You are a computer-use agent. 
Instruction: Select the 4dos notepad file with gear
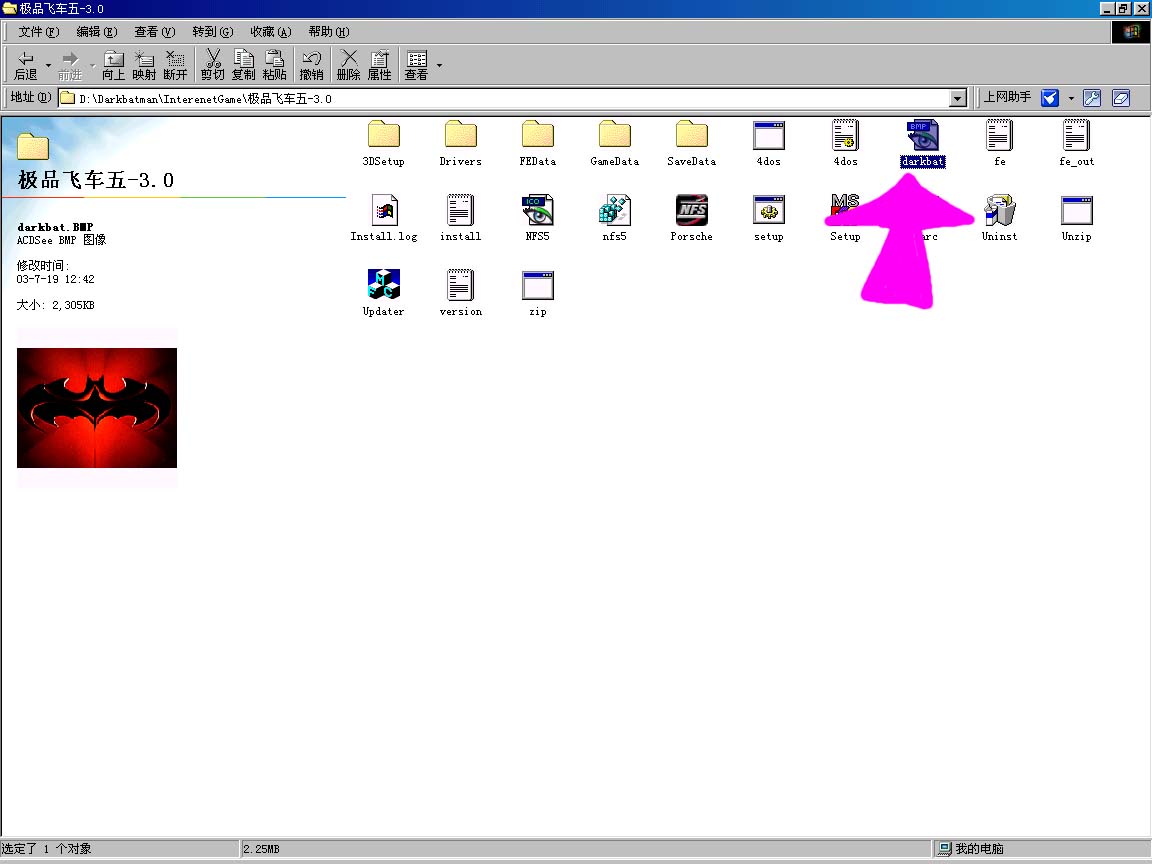point(846,143)
